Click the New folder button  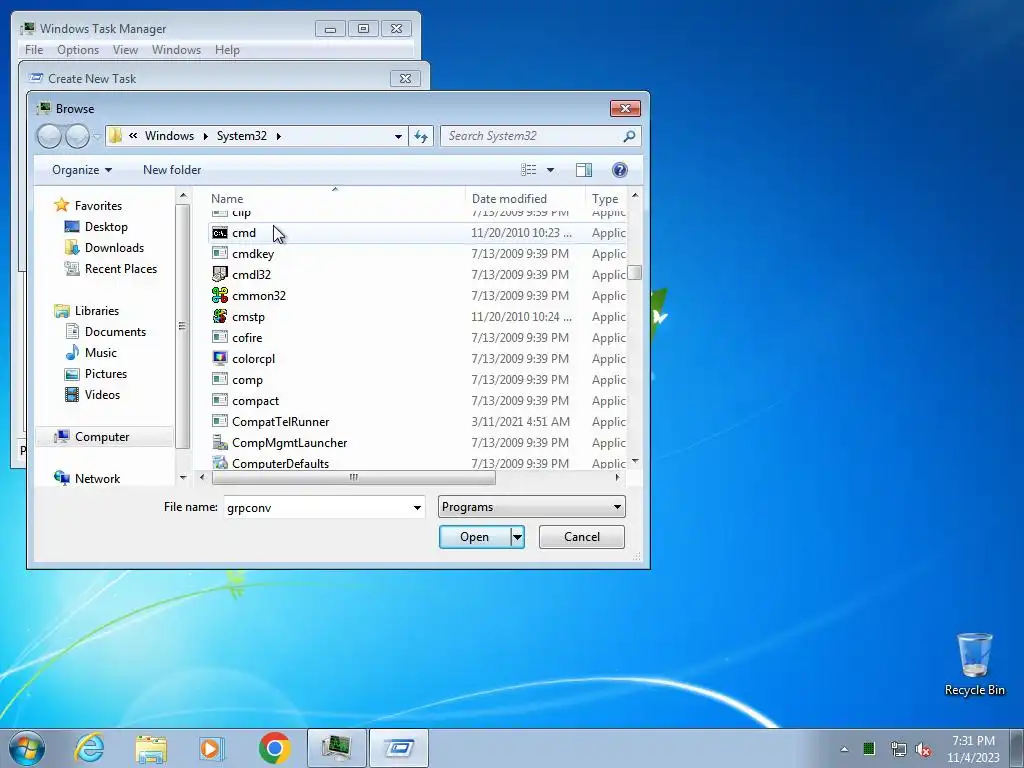172,170
